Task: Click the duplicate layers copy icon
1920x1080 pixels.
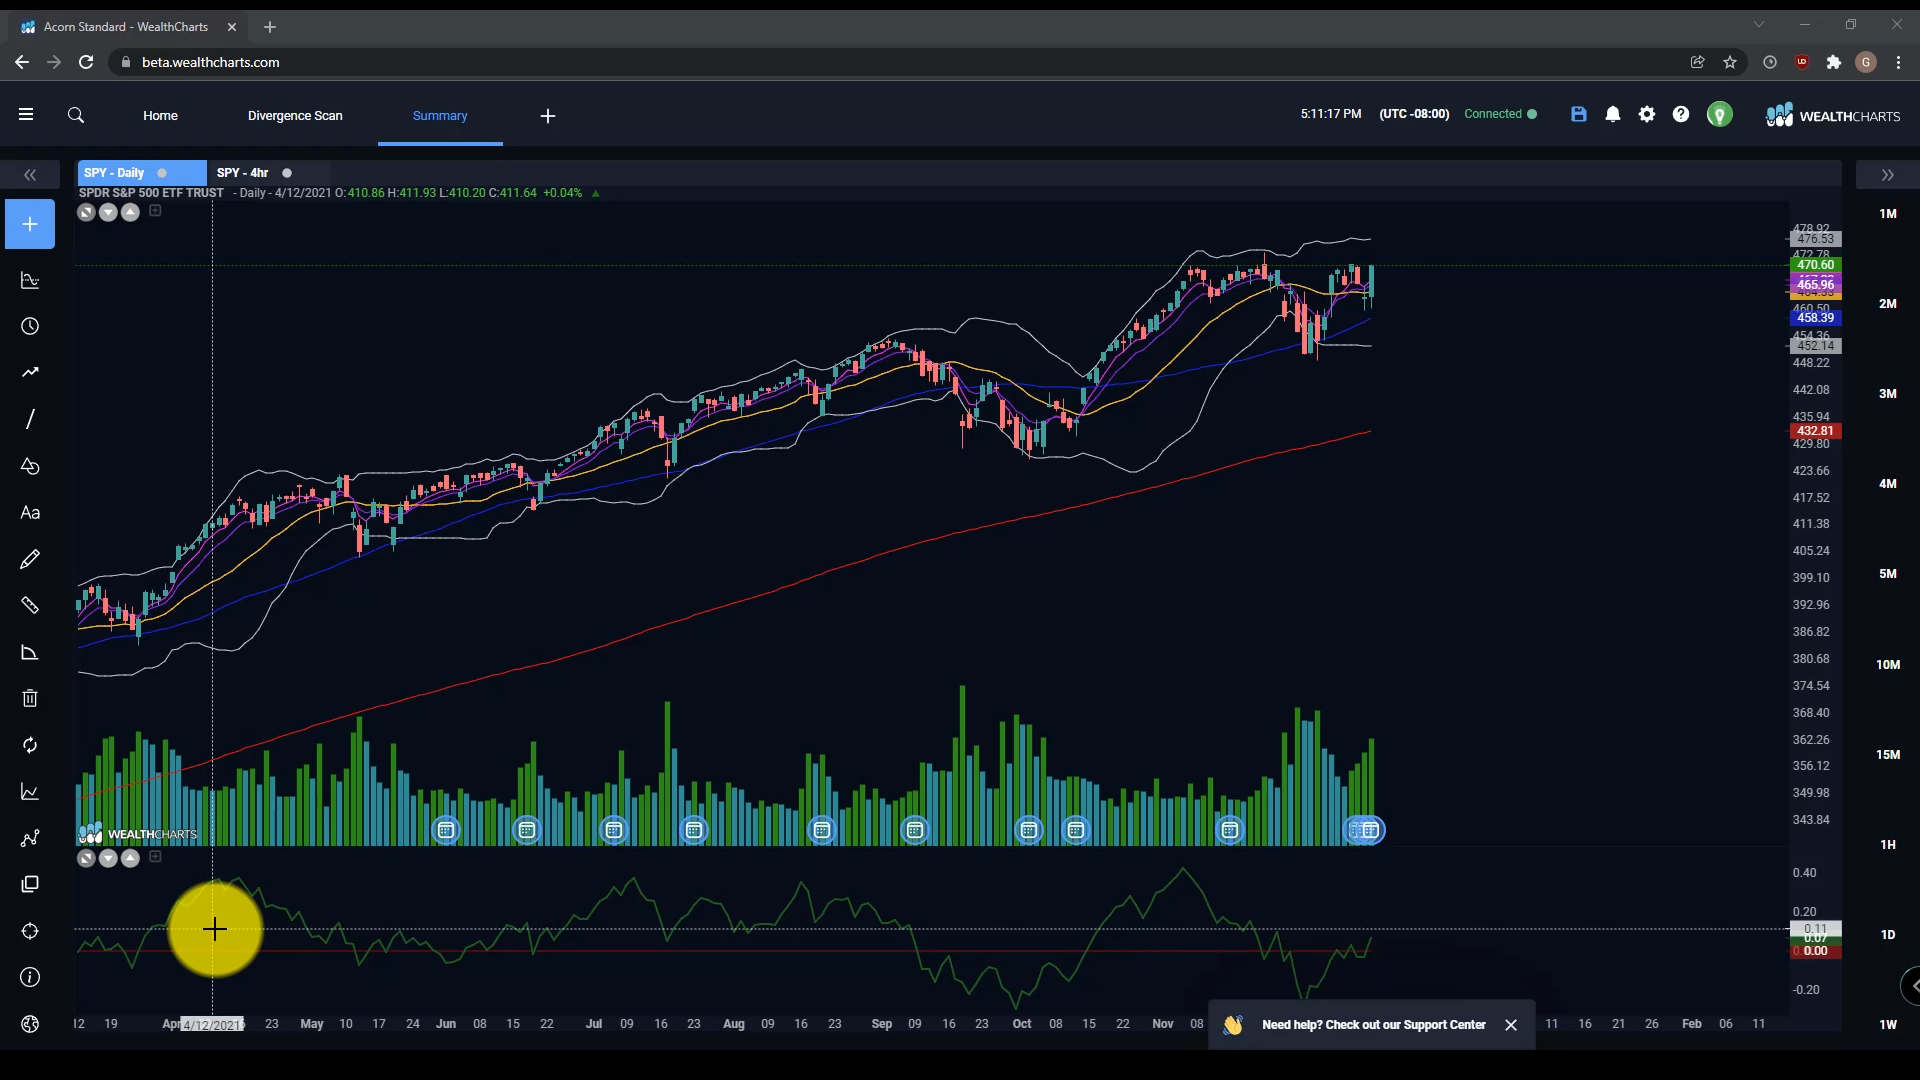Action: pos(30,884)
